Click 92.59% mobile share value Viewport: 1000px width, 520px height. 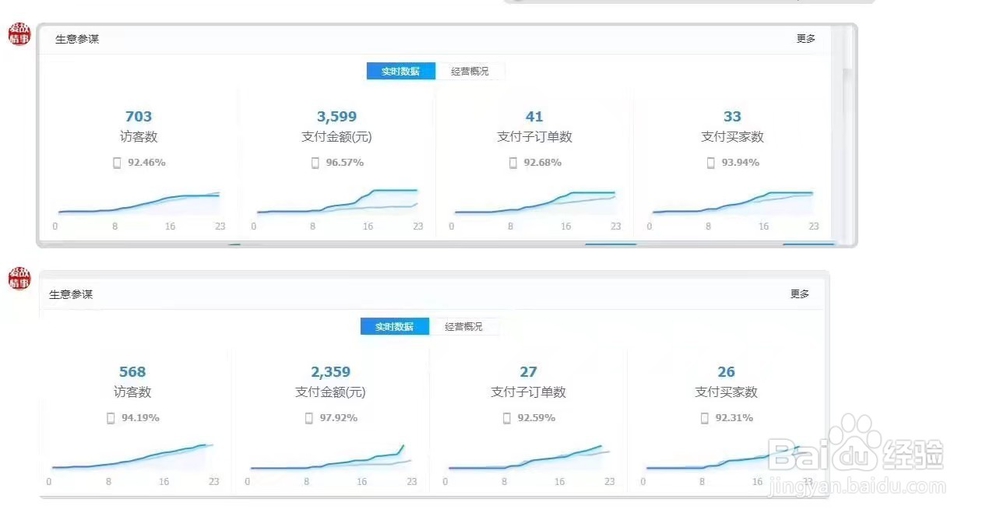[536, 418]
